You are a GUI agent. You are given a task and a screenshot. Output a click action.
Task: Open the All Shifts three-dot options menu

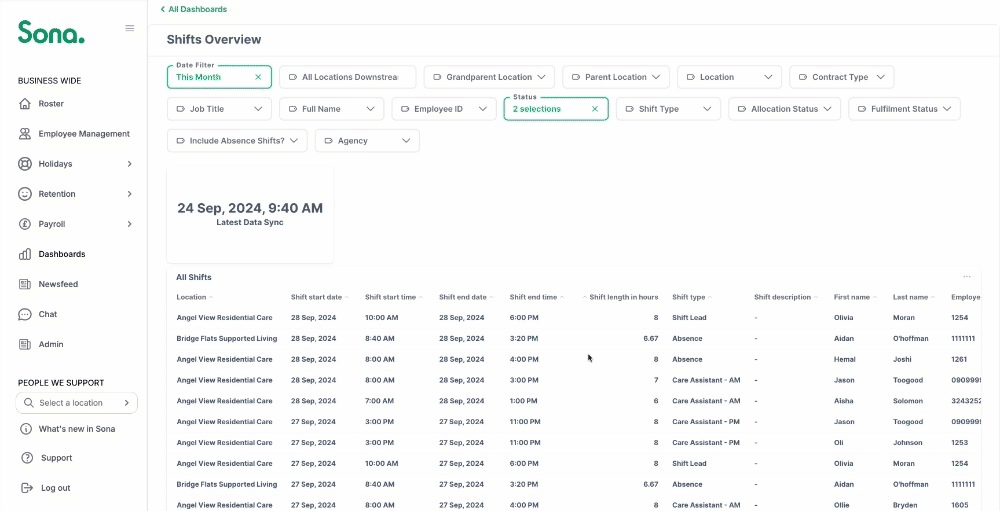967,277
